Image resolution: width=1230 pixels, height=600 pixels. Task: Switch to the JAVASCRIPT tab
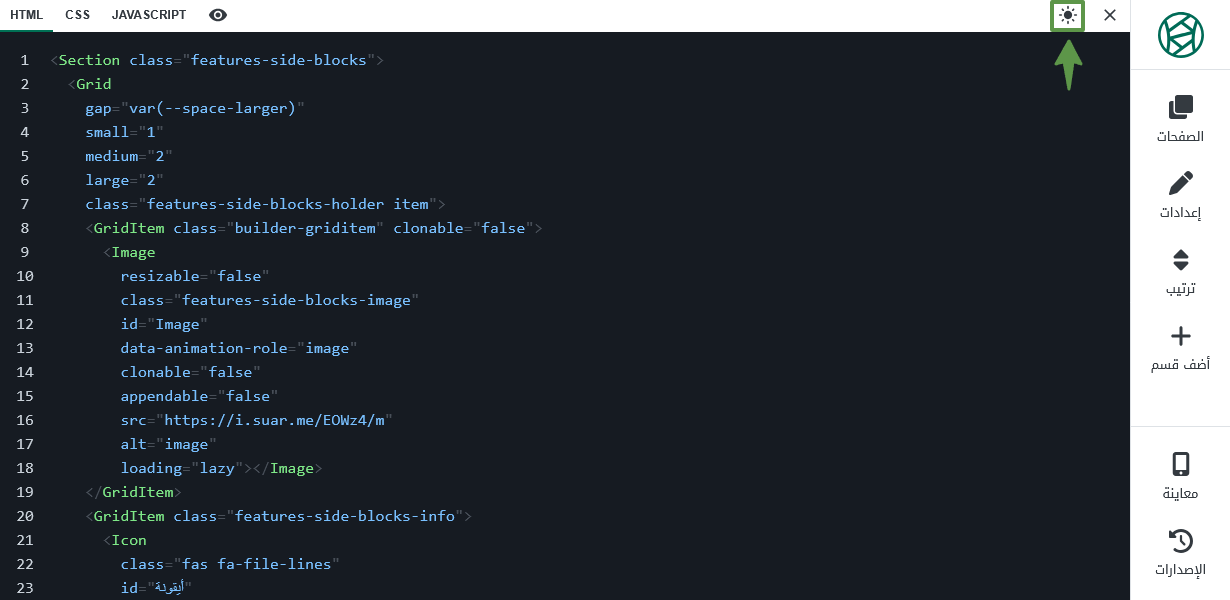(149, 15)
